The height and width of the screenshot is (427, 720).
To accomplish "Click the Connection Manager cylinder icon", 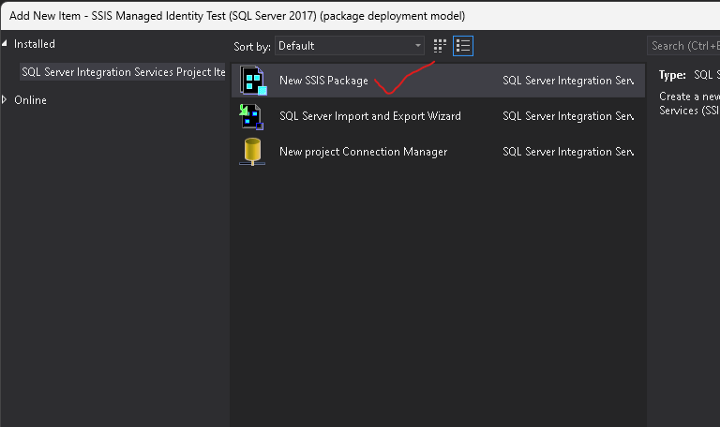I will coord(252,152).
